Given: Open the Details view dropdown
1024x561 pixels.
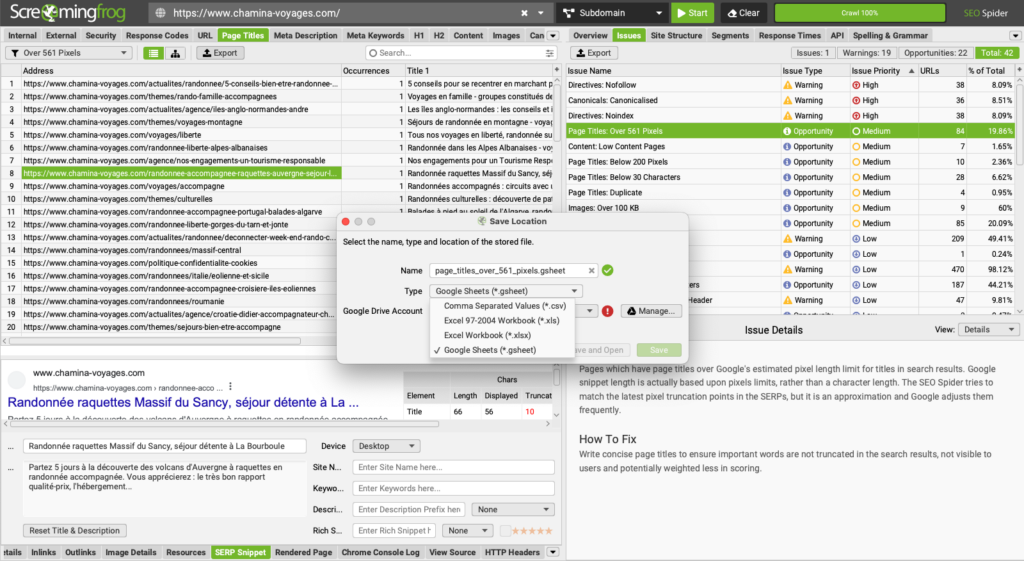Looking at the screenshot, I should (x=988, y=330).
